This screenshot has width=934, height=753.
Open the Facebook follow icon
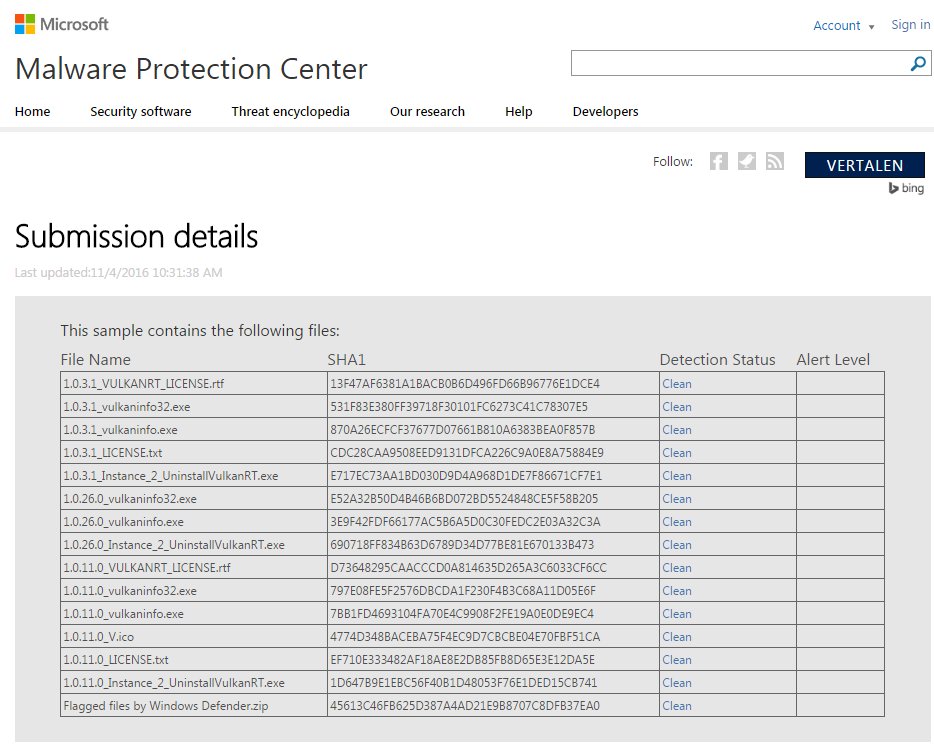point(718,161)
